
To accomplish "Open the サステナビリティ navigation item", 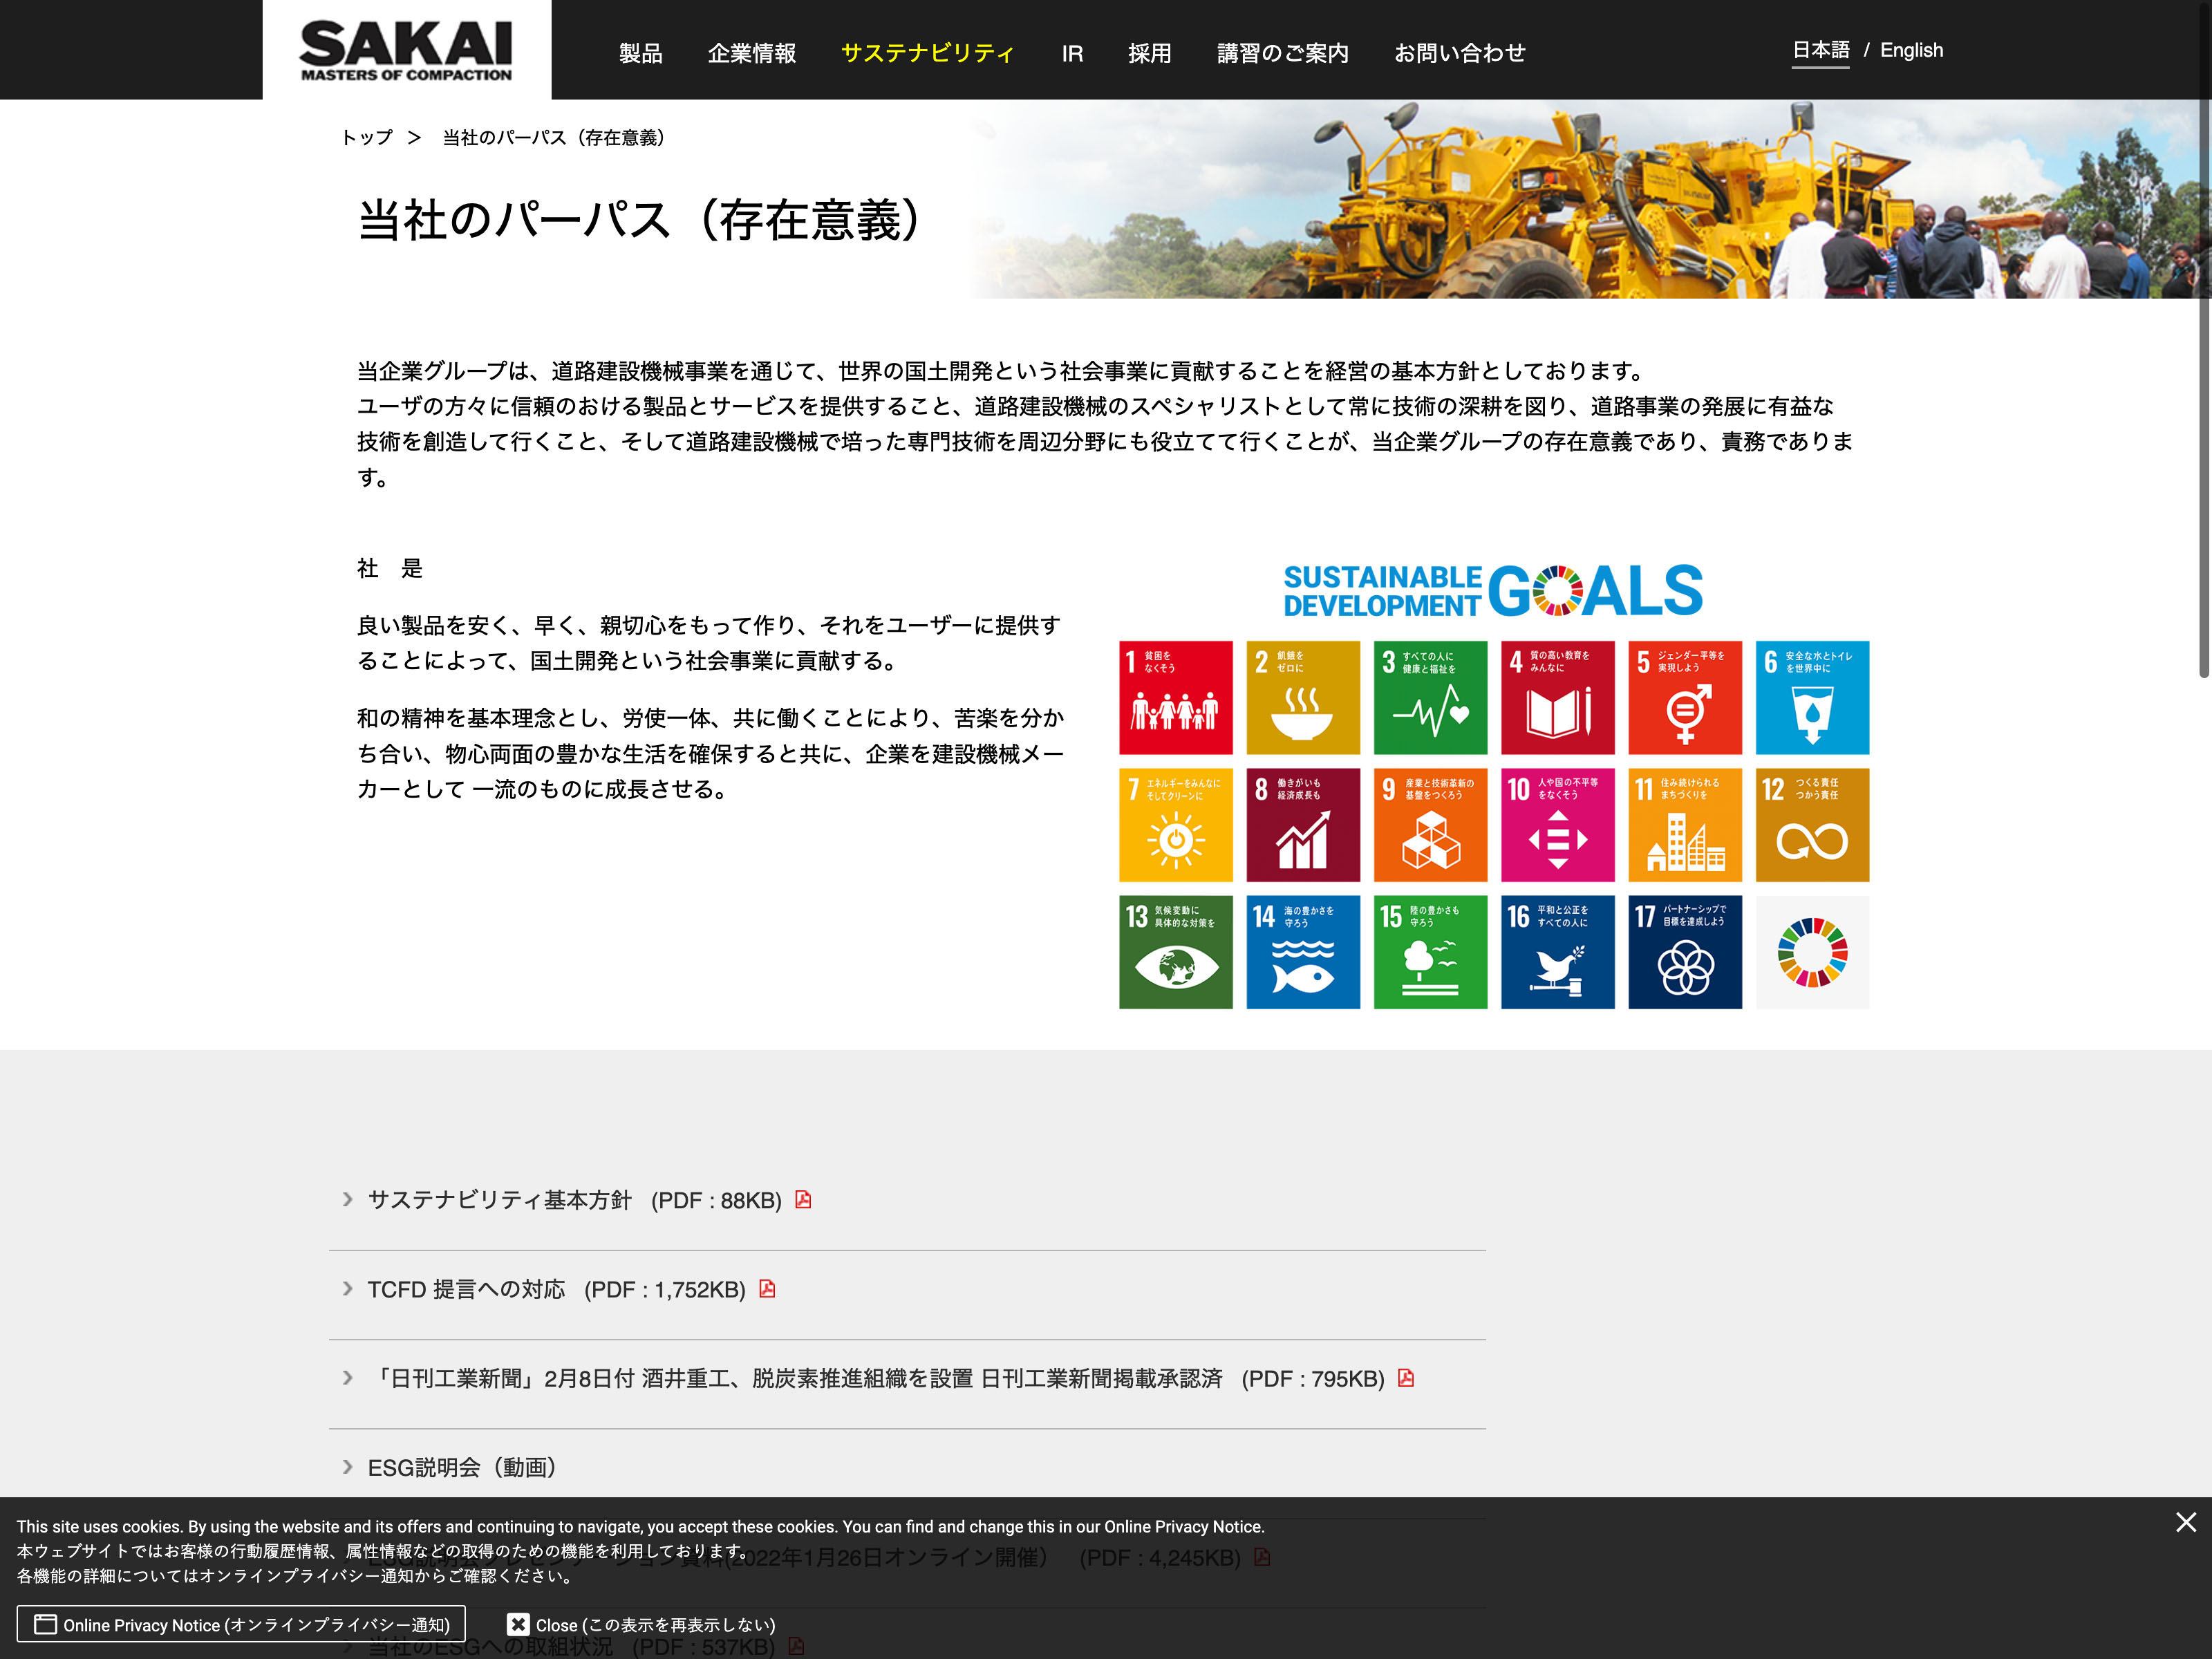I will 927,53.
